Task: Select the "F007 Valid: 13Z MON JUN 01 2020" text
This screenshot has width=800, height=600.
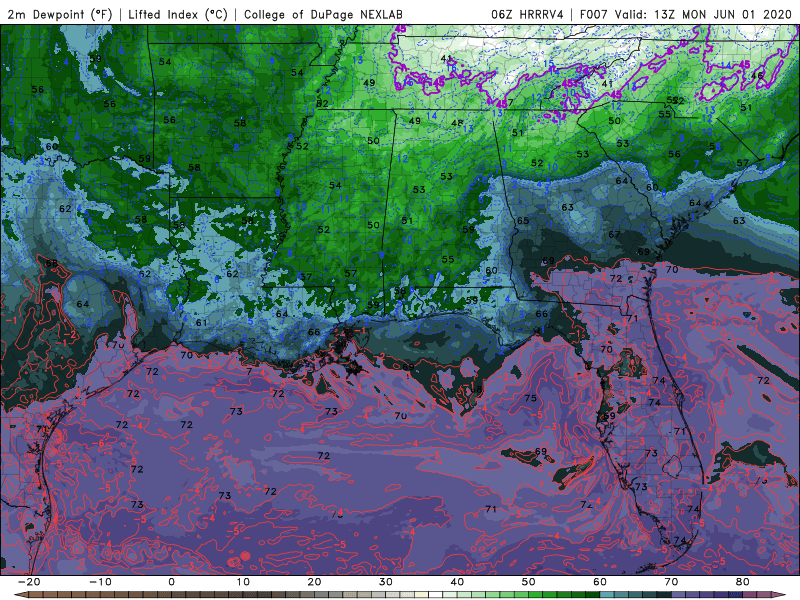Action: (685, 14)
